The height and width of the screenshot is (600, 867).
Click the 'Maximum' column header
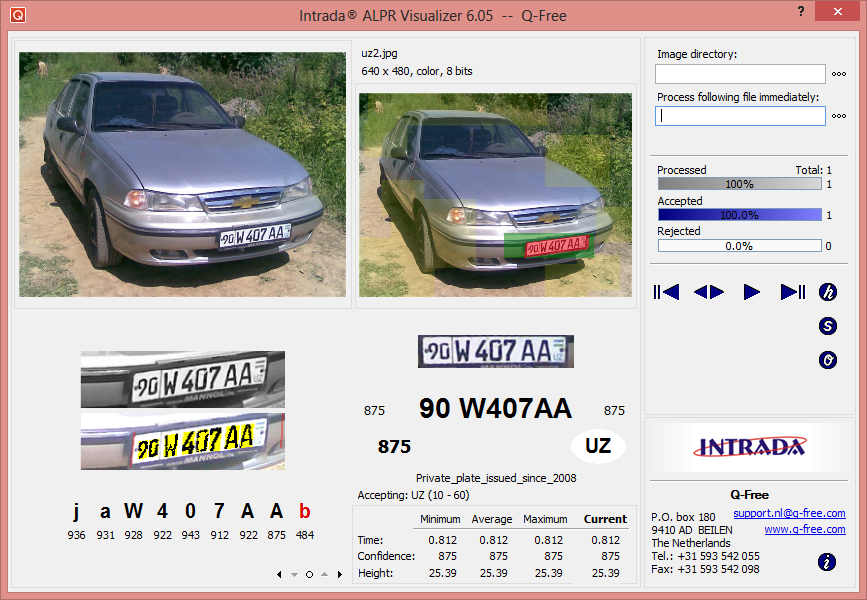click(x=545, y=519)
